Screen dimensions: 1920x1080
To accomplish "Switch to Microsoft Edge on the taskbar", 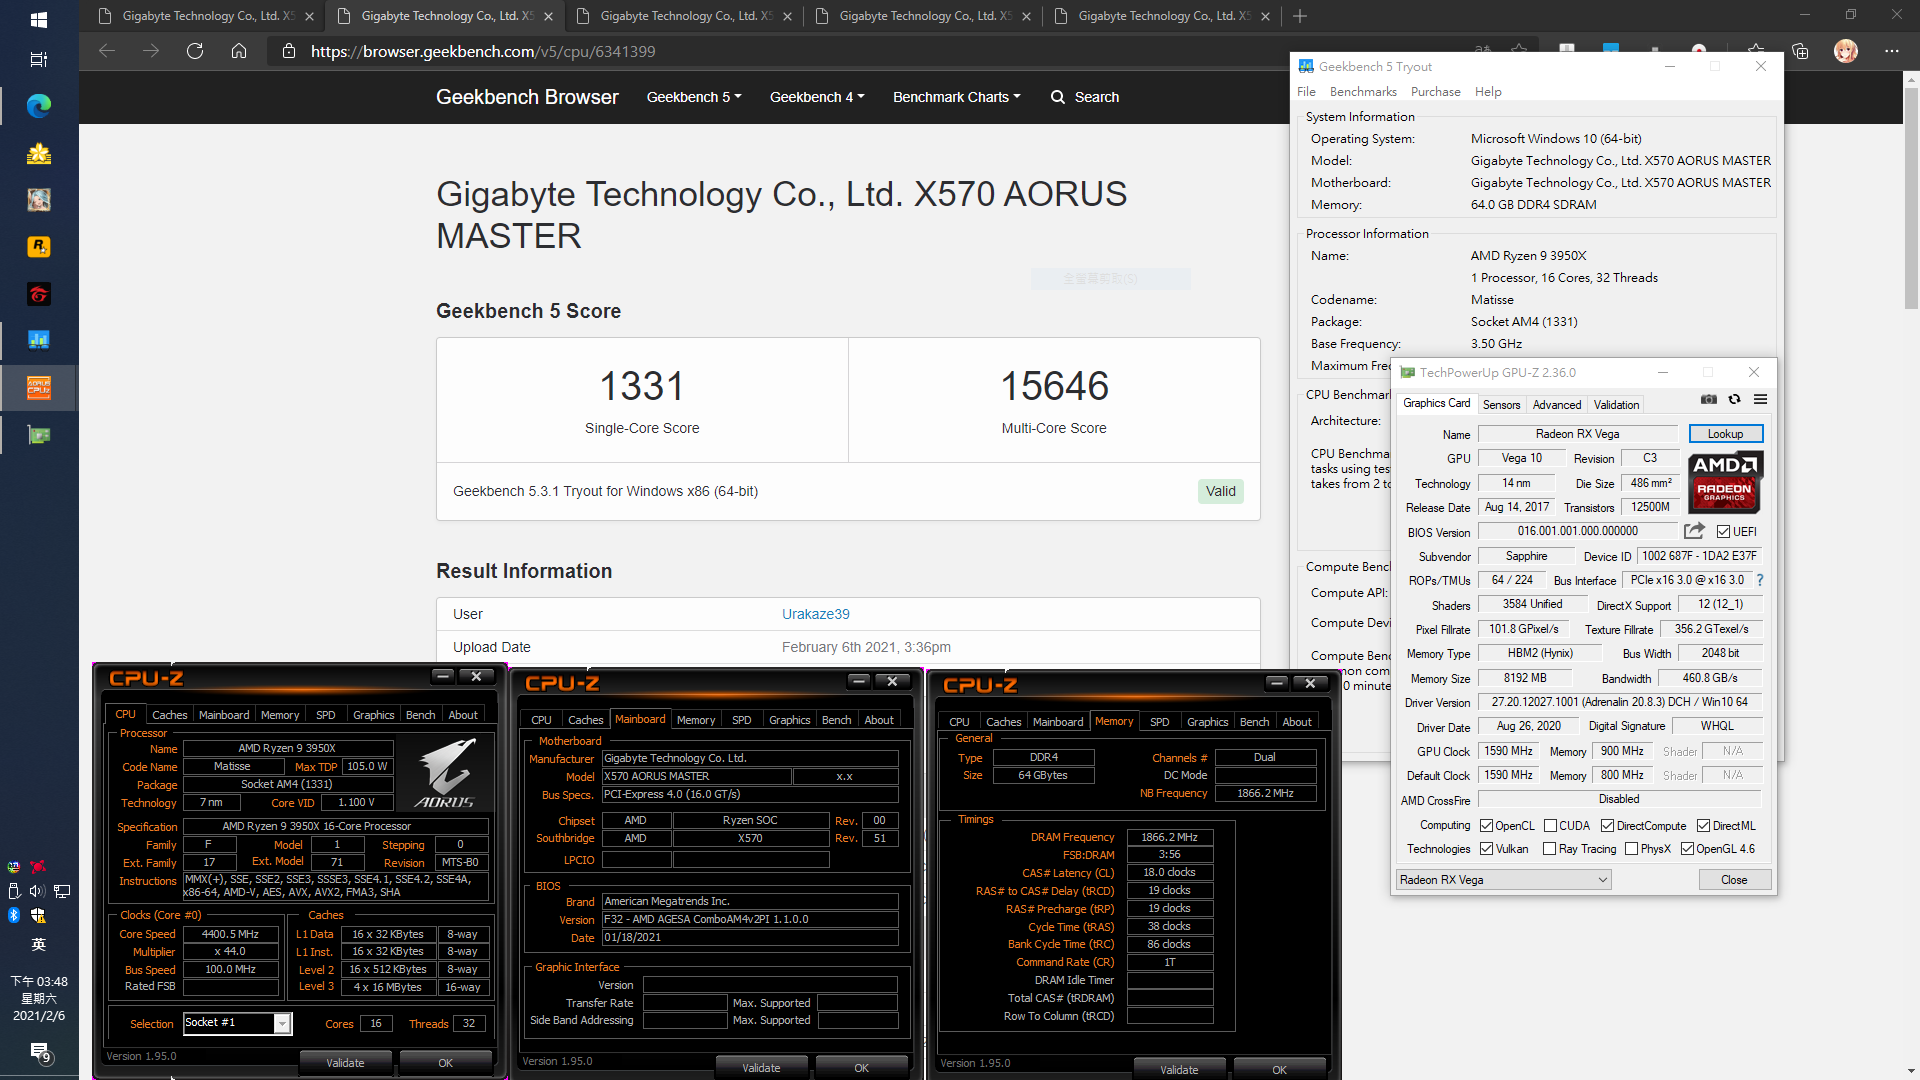I will coord(39,106).
